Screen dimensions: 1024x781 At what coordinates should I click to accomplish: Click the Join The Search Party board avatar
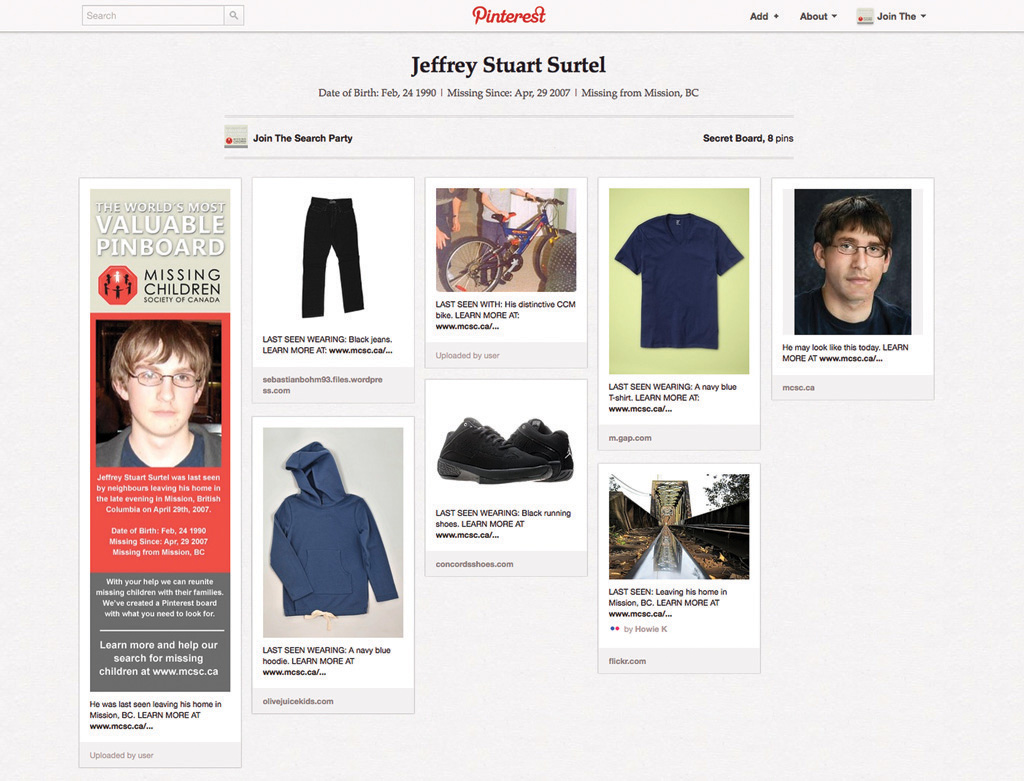[x=236, y=137]
